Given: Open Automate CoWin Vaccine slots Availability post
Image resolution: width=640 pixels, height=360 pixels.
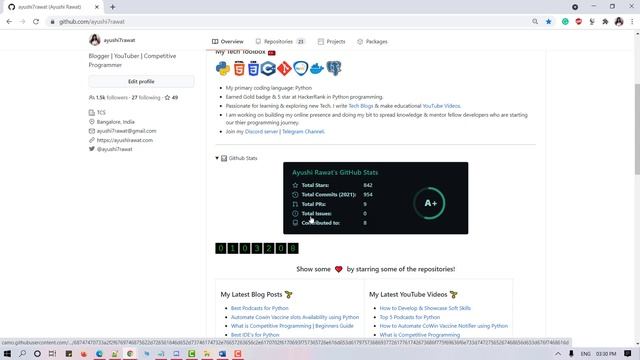Looking at the screenshot, I should [x=295, y=317].
